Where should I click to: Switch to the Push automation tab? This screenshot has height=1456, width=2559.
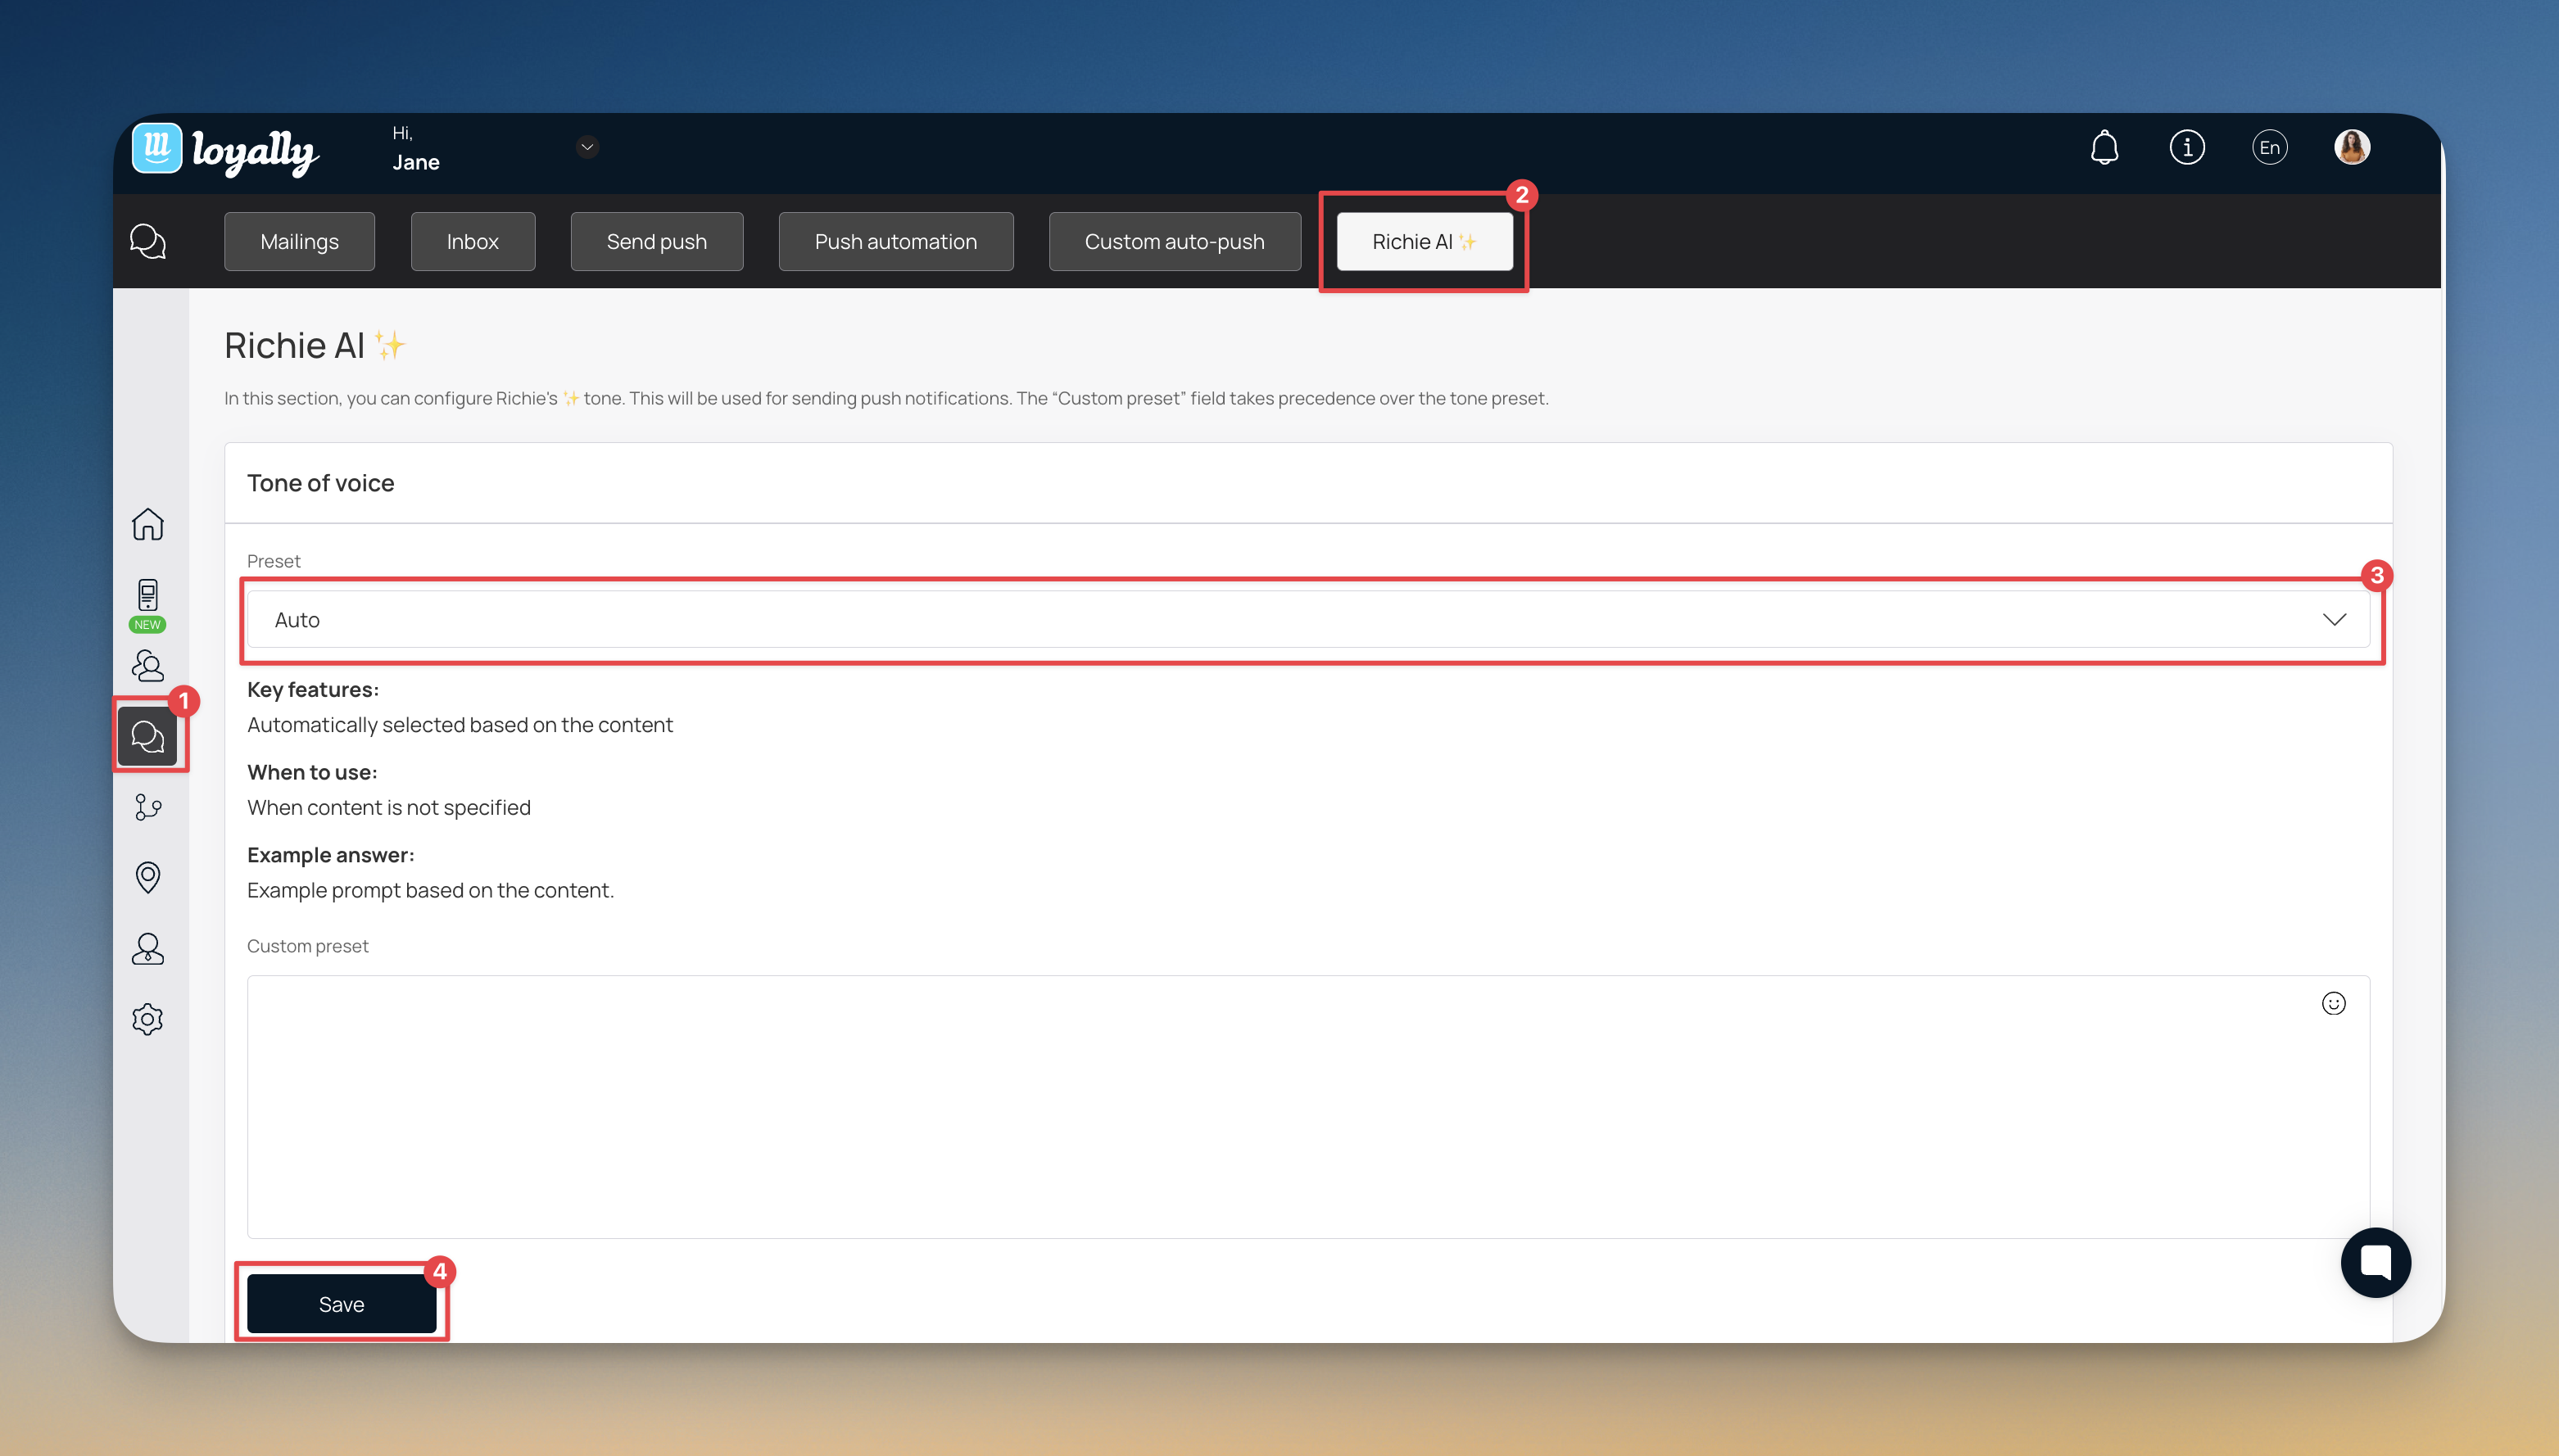click(x=895, y=241)
